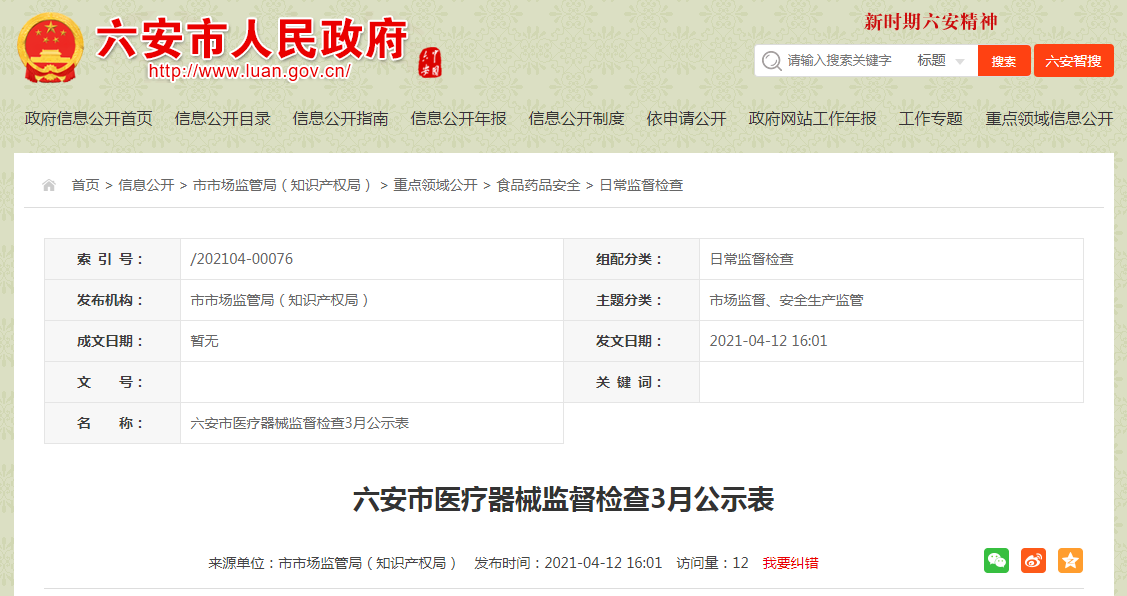The width and height of the screenshot is (1127, 596).
Task: Open the 标题 search scope dropdown
Action: [x=940, y=61]
